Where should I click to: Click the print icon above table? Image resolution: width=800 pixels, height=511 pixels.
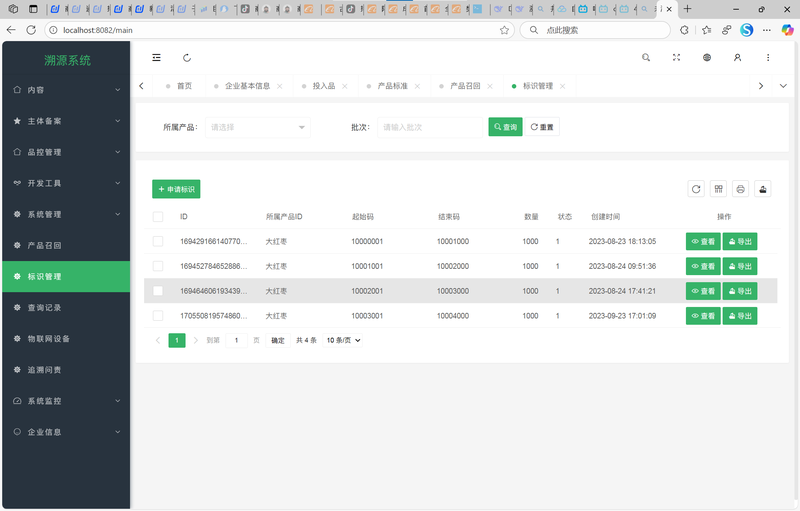tap(740, 189)
